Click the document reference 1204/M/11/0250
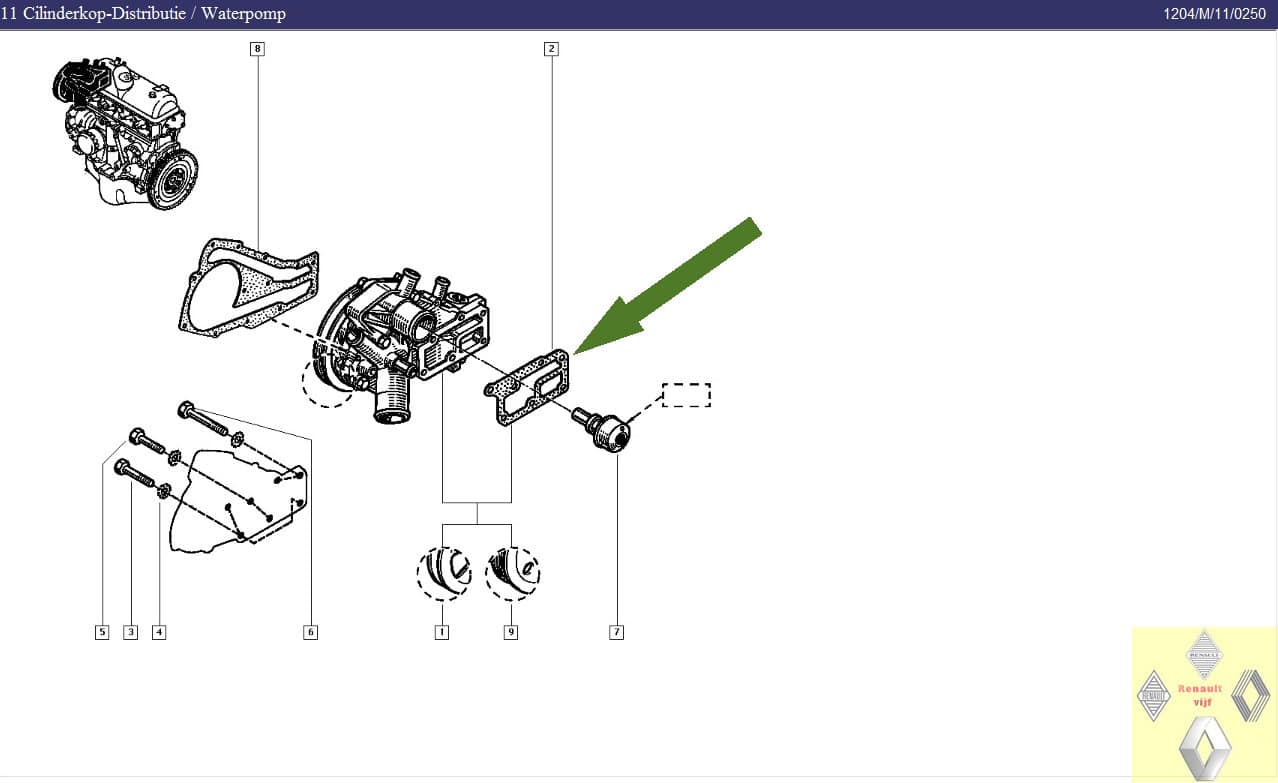The height and width of the screenshot is (783, 1278). point(1214,13)
